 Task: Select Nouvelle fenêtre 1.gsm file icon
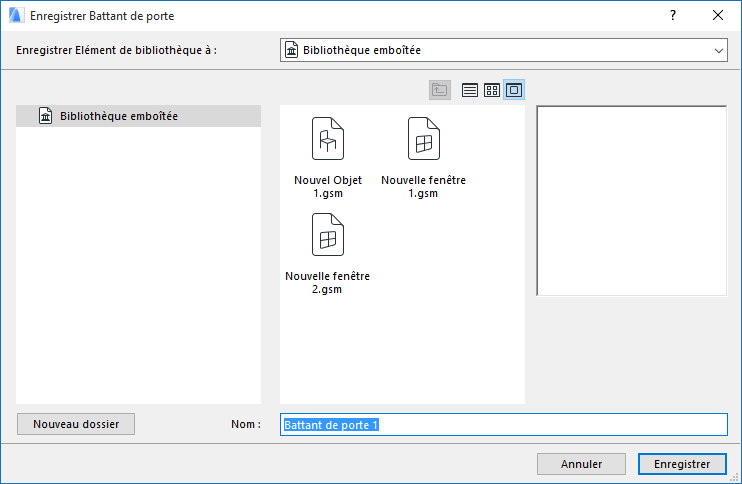[424, 139]
